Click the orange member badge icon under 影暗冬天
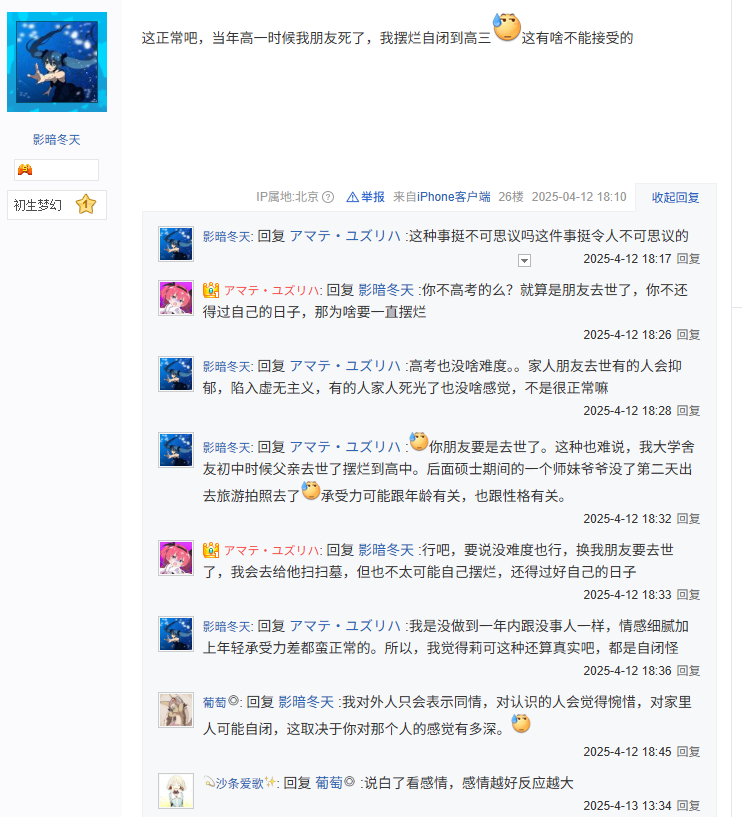742x817 pixels. (x=25, y=169)
